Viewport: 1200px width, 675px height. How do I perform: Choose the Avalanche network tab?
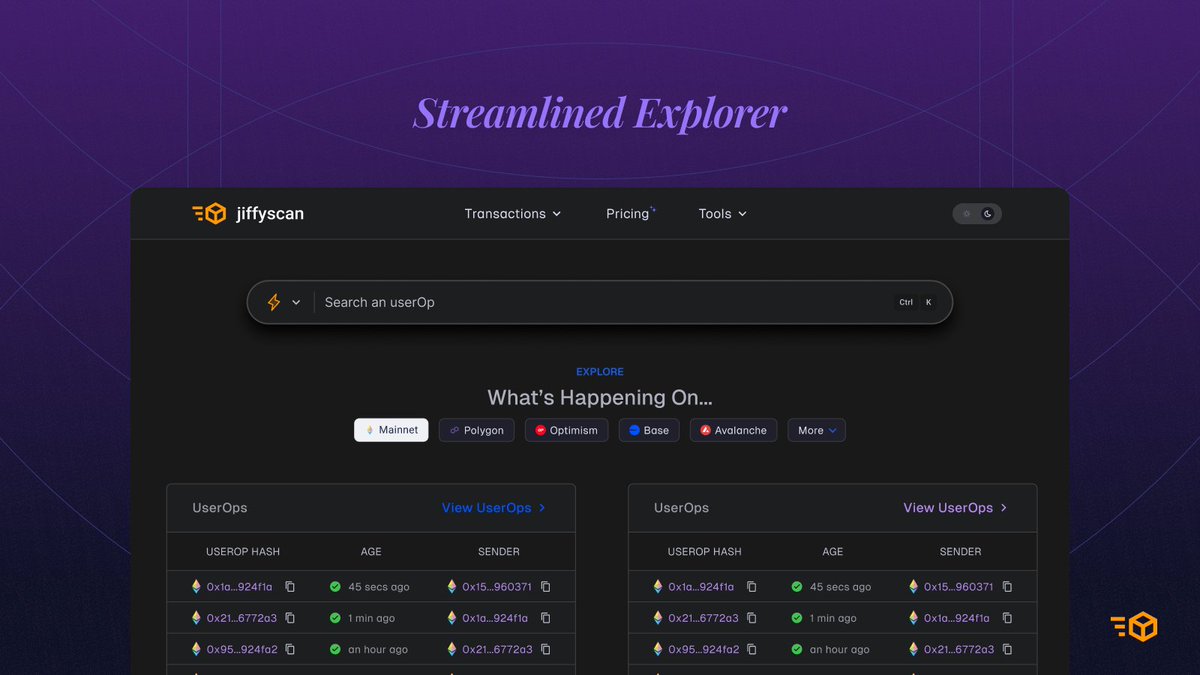(x=733, y=430)
